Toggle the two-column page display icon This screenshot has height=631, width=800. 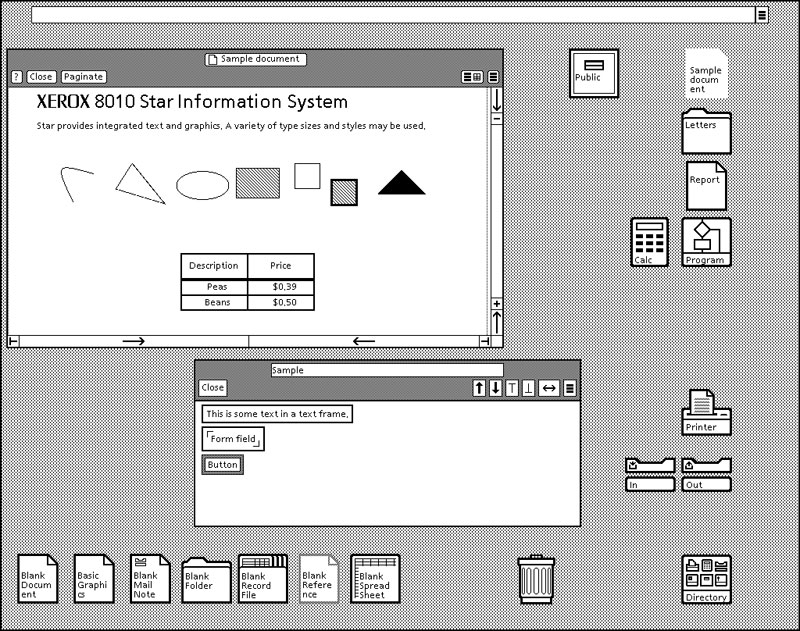point(470,76)
